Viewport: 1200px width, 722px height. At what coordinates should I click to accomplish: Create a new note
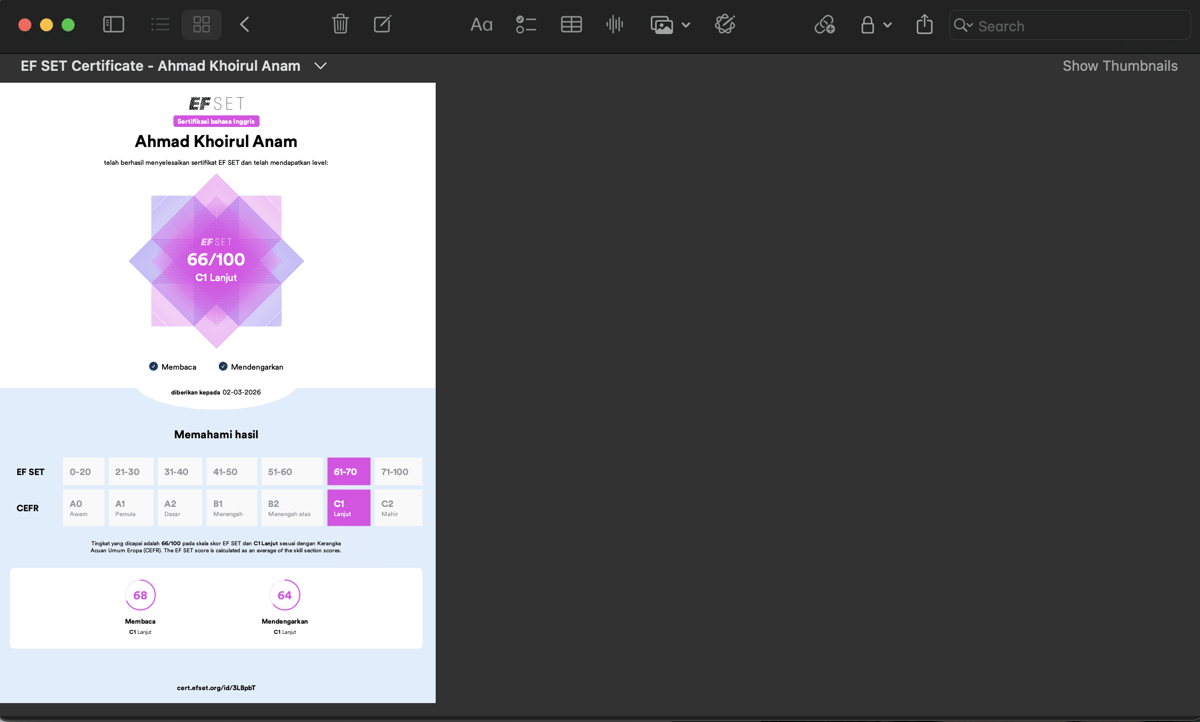[382, 25]
